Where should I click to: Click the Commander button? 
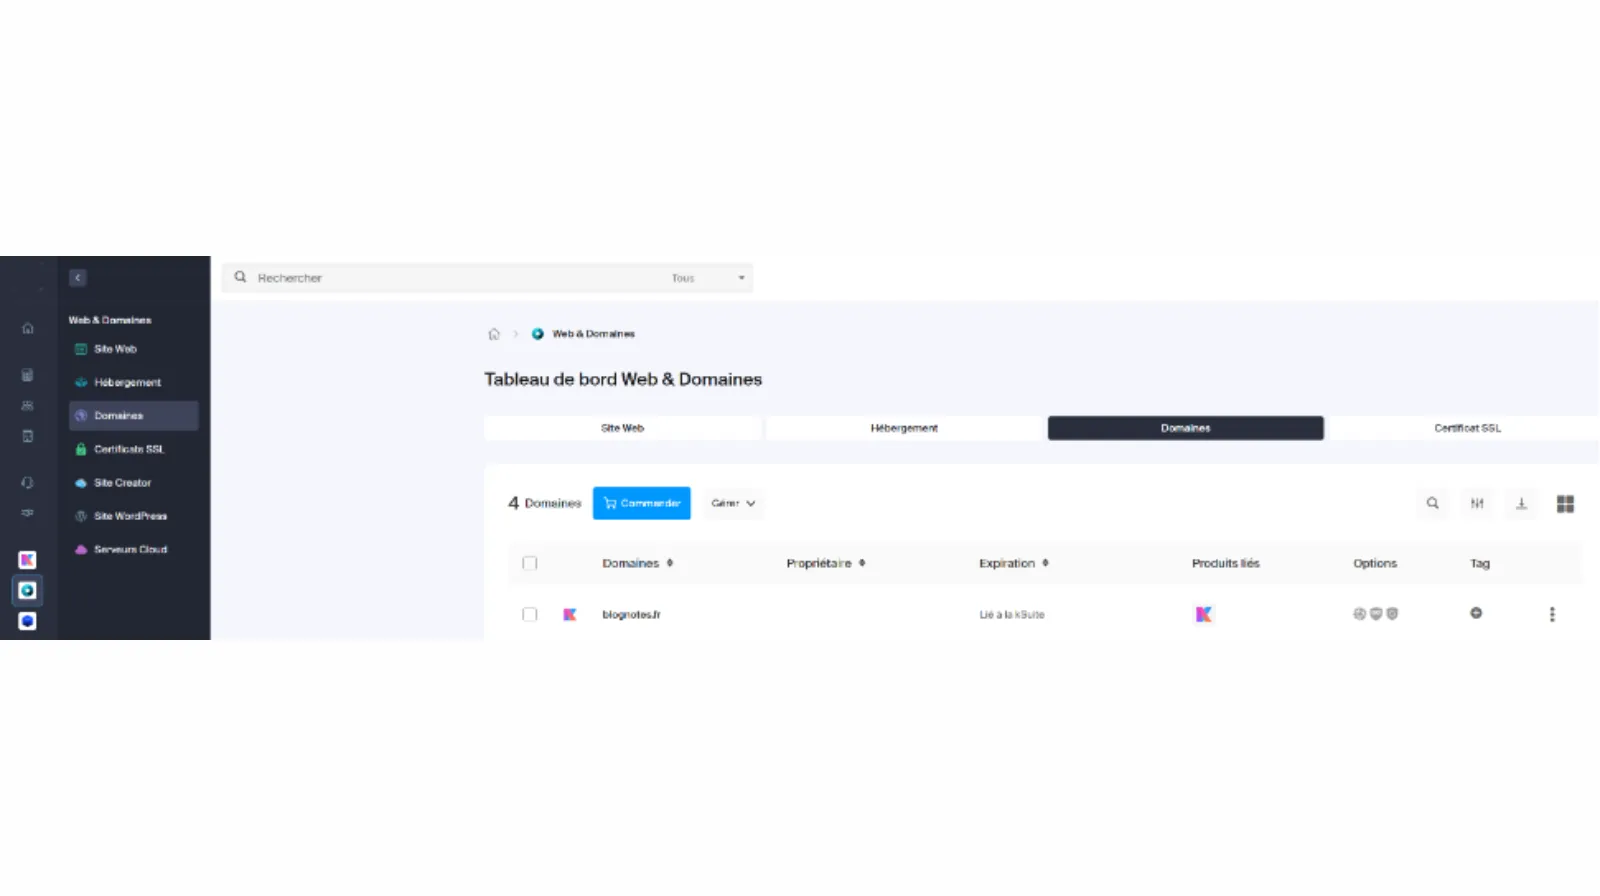point(641,503)
